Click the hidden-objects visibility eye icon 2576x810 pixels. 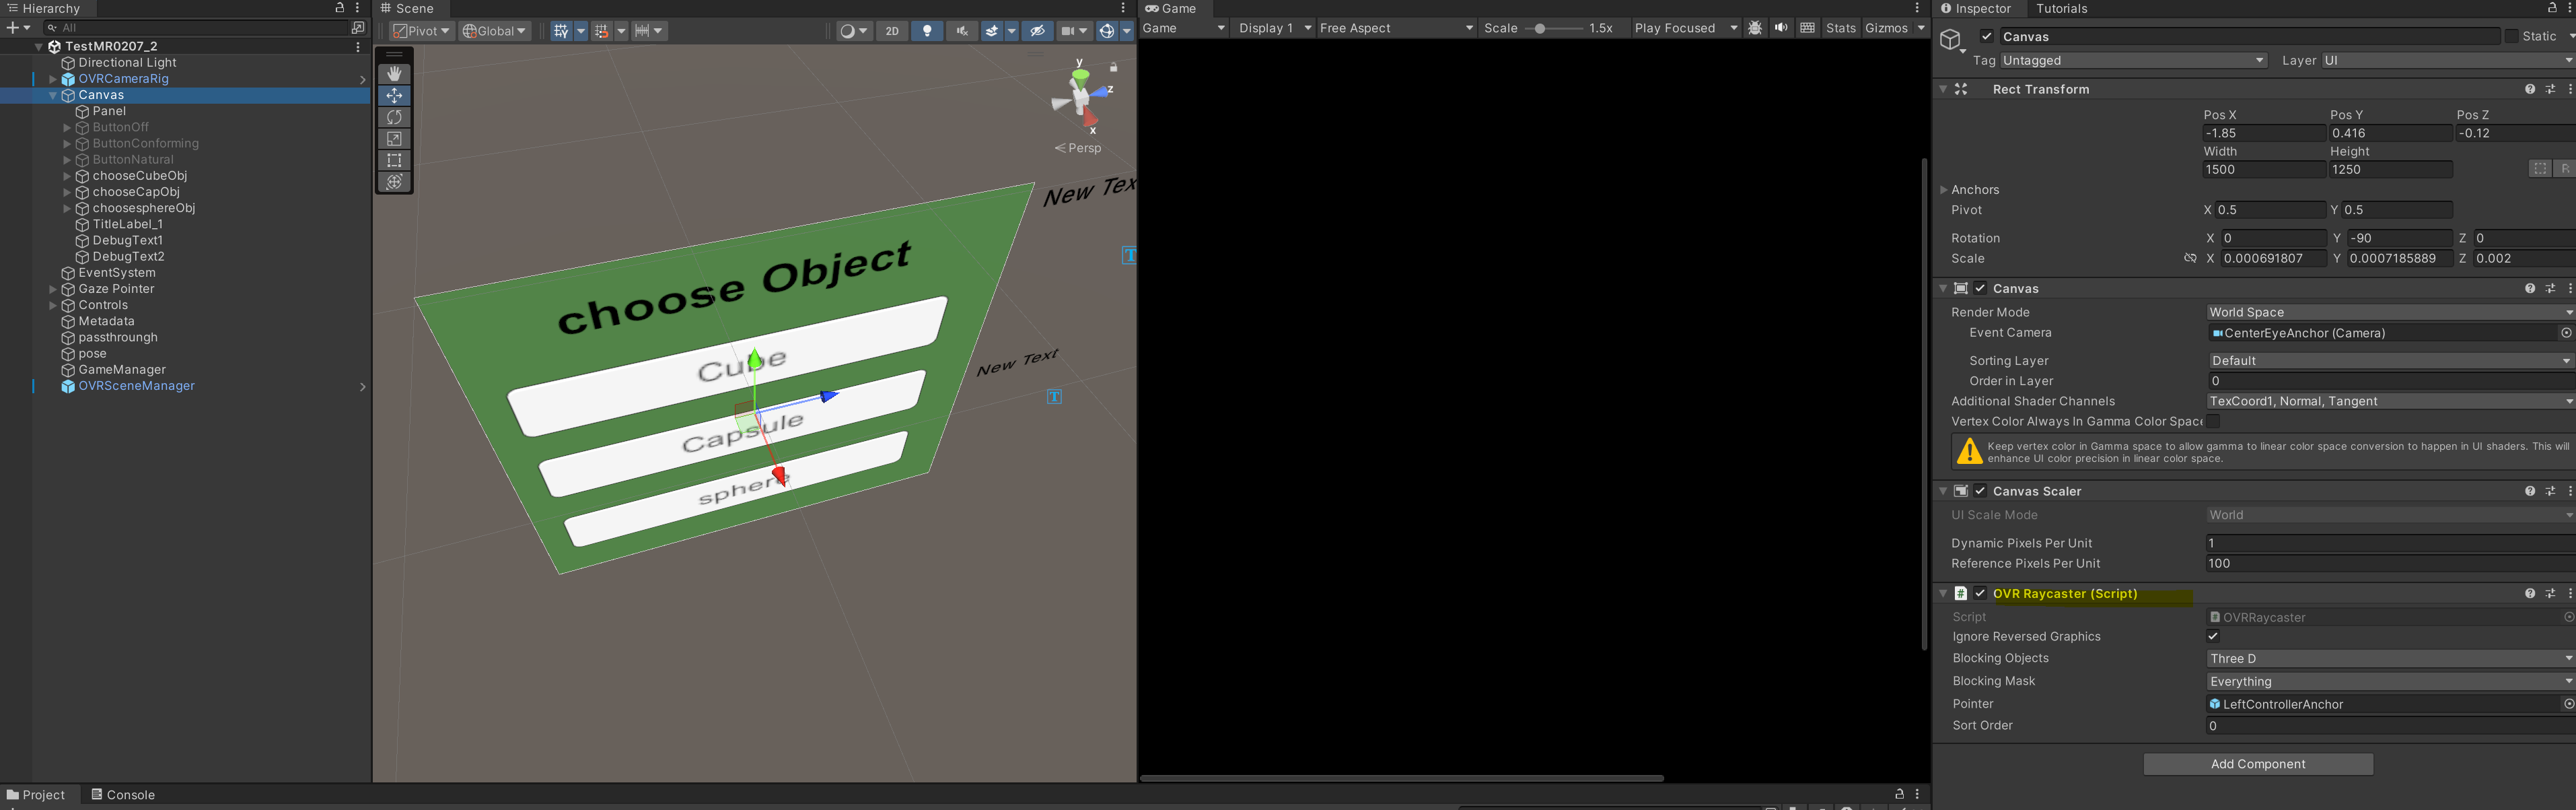(1037, 31)
